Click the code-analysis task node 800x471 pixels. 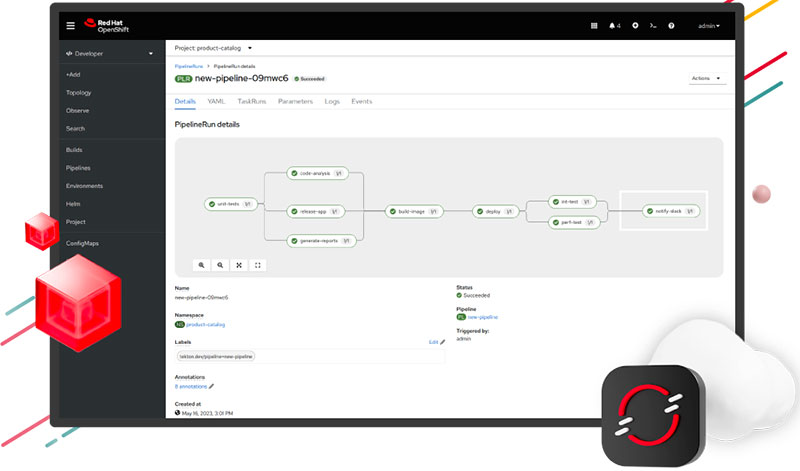pyautogui.click(x=317, y=173)
